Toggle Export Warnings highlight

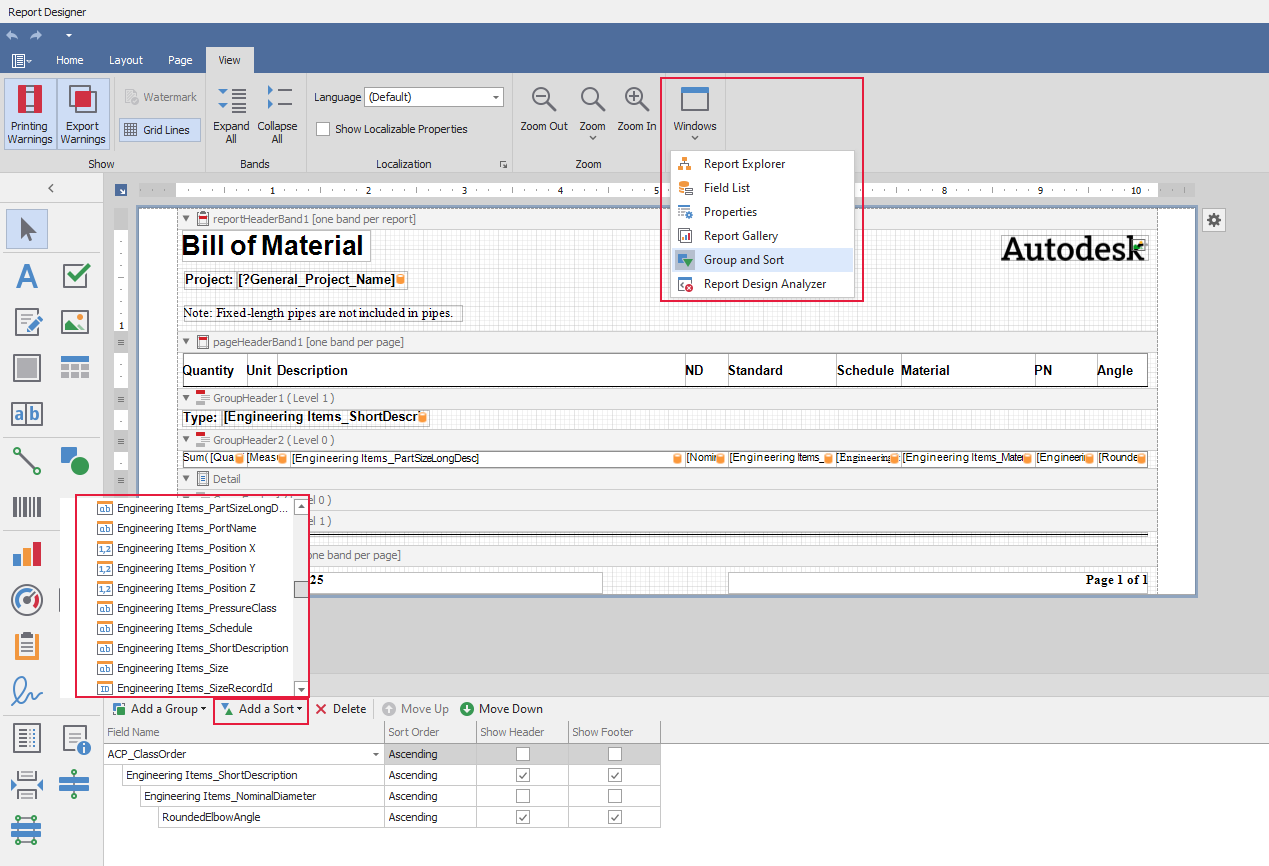pyautogui.click(x=83, y=114)
